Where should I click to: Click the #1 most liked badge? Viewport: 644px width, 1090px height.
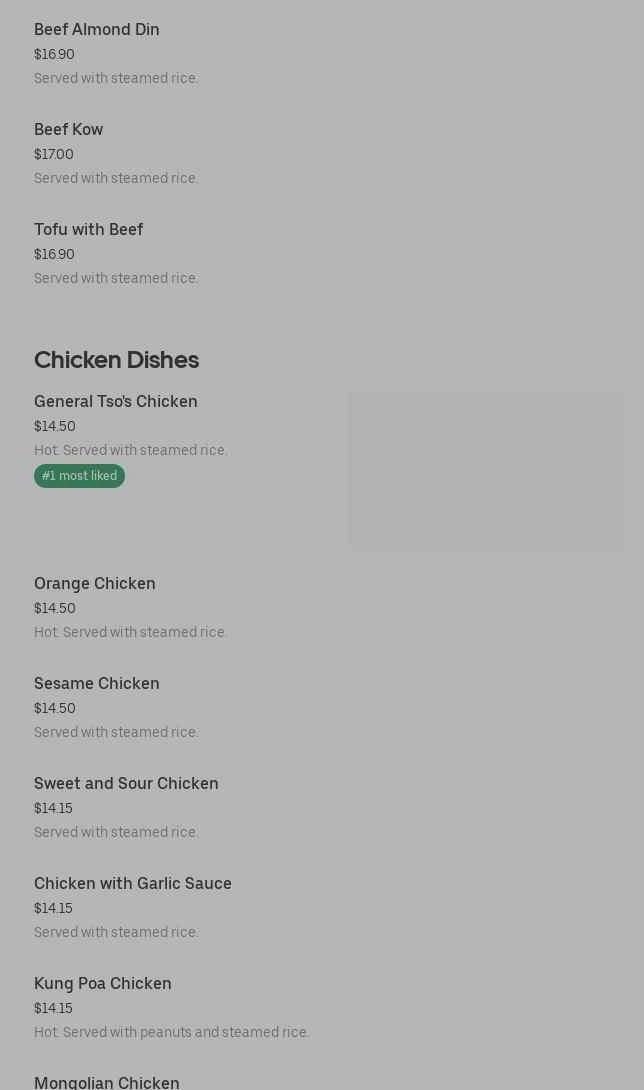point(79,476)
